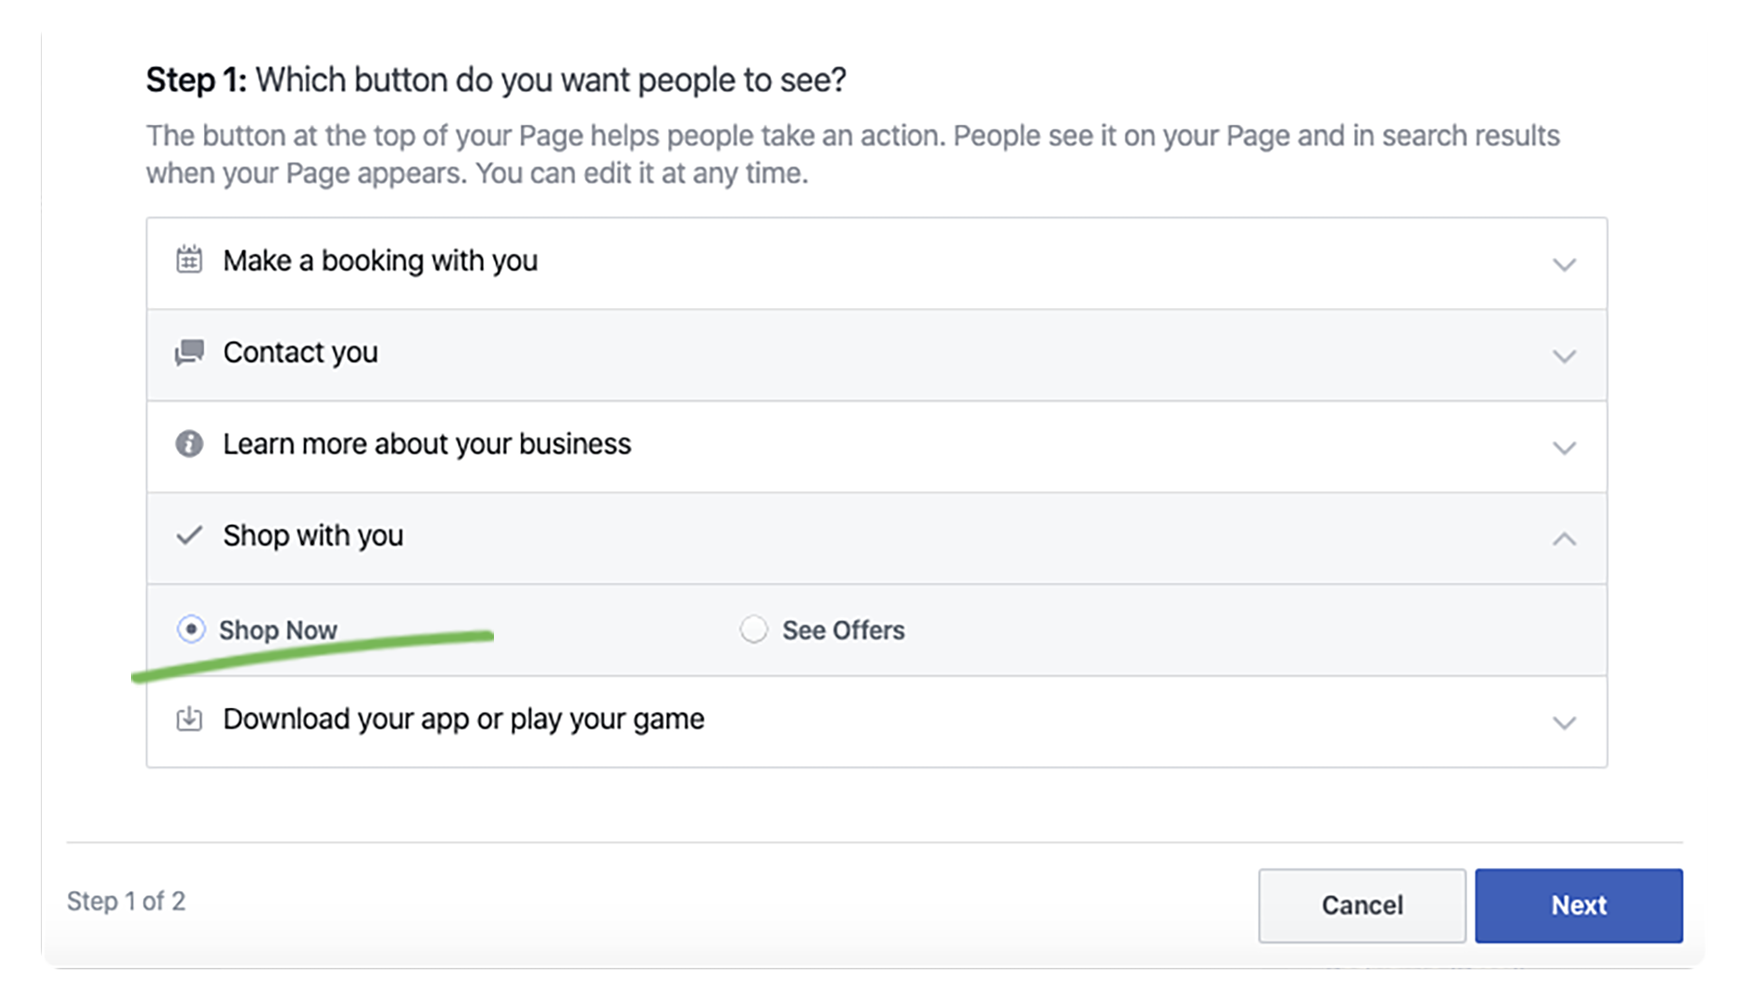Click the calendar booking icon
This screenshot has width=1746, height=1007.
pos(189,260)
